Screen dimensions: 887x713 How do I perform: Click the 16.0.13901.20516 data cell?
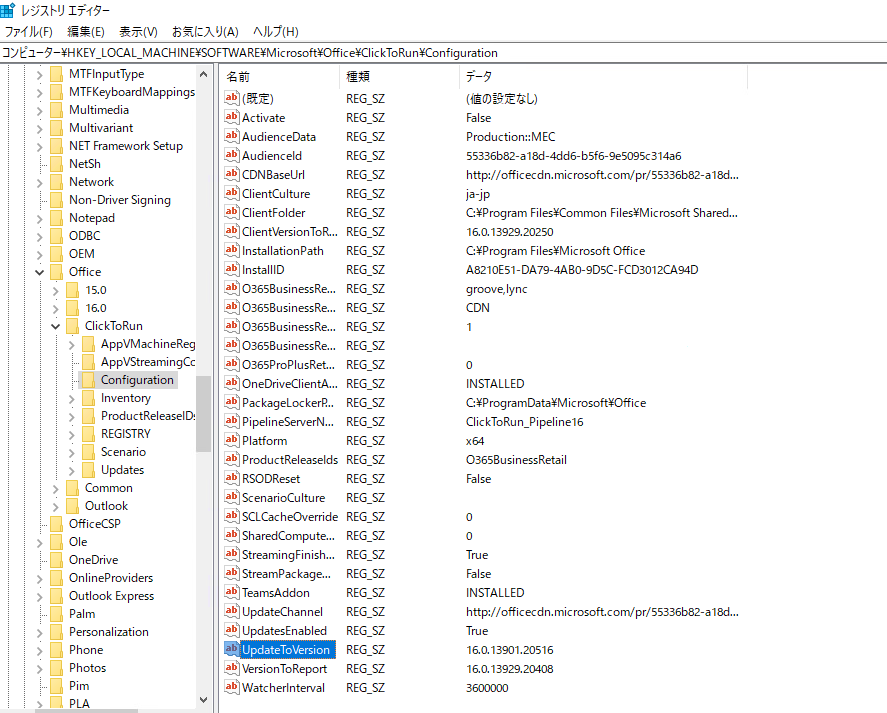(510, 650)
